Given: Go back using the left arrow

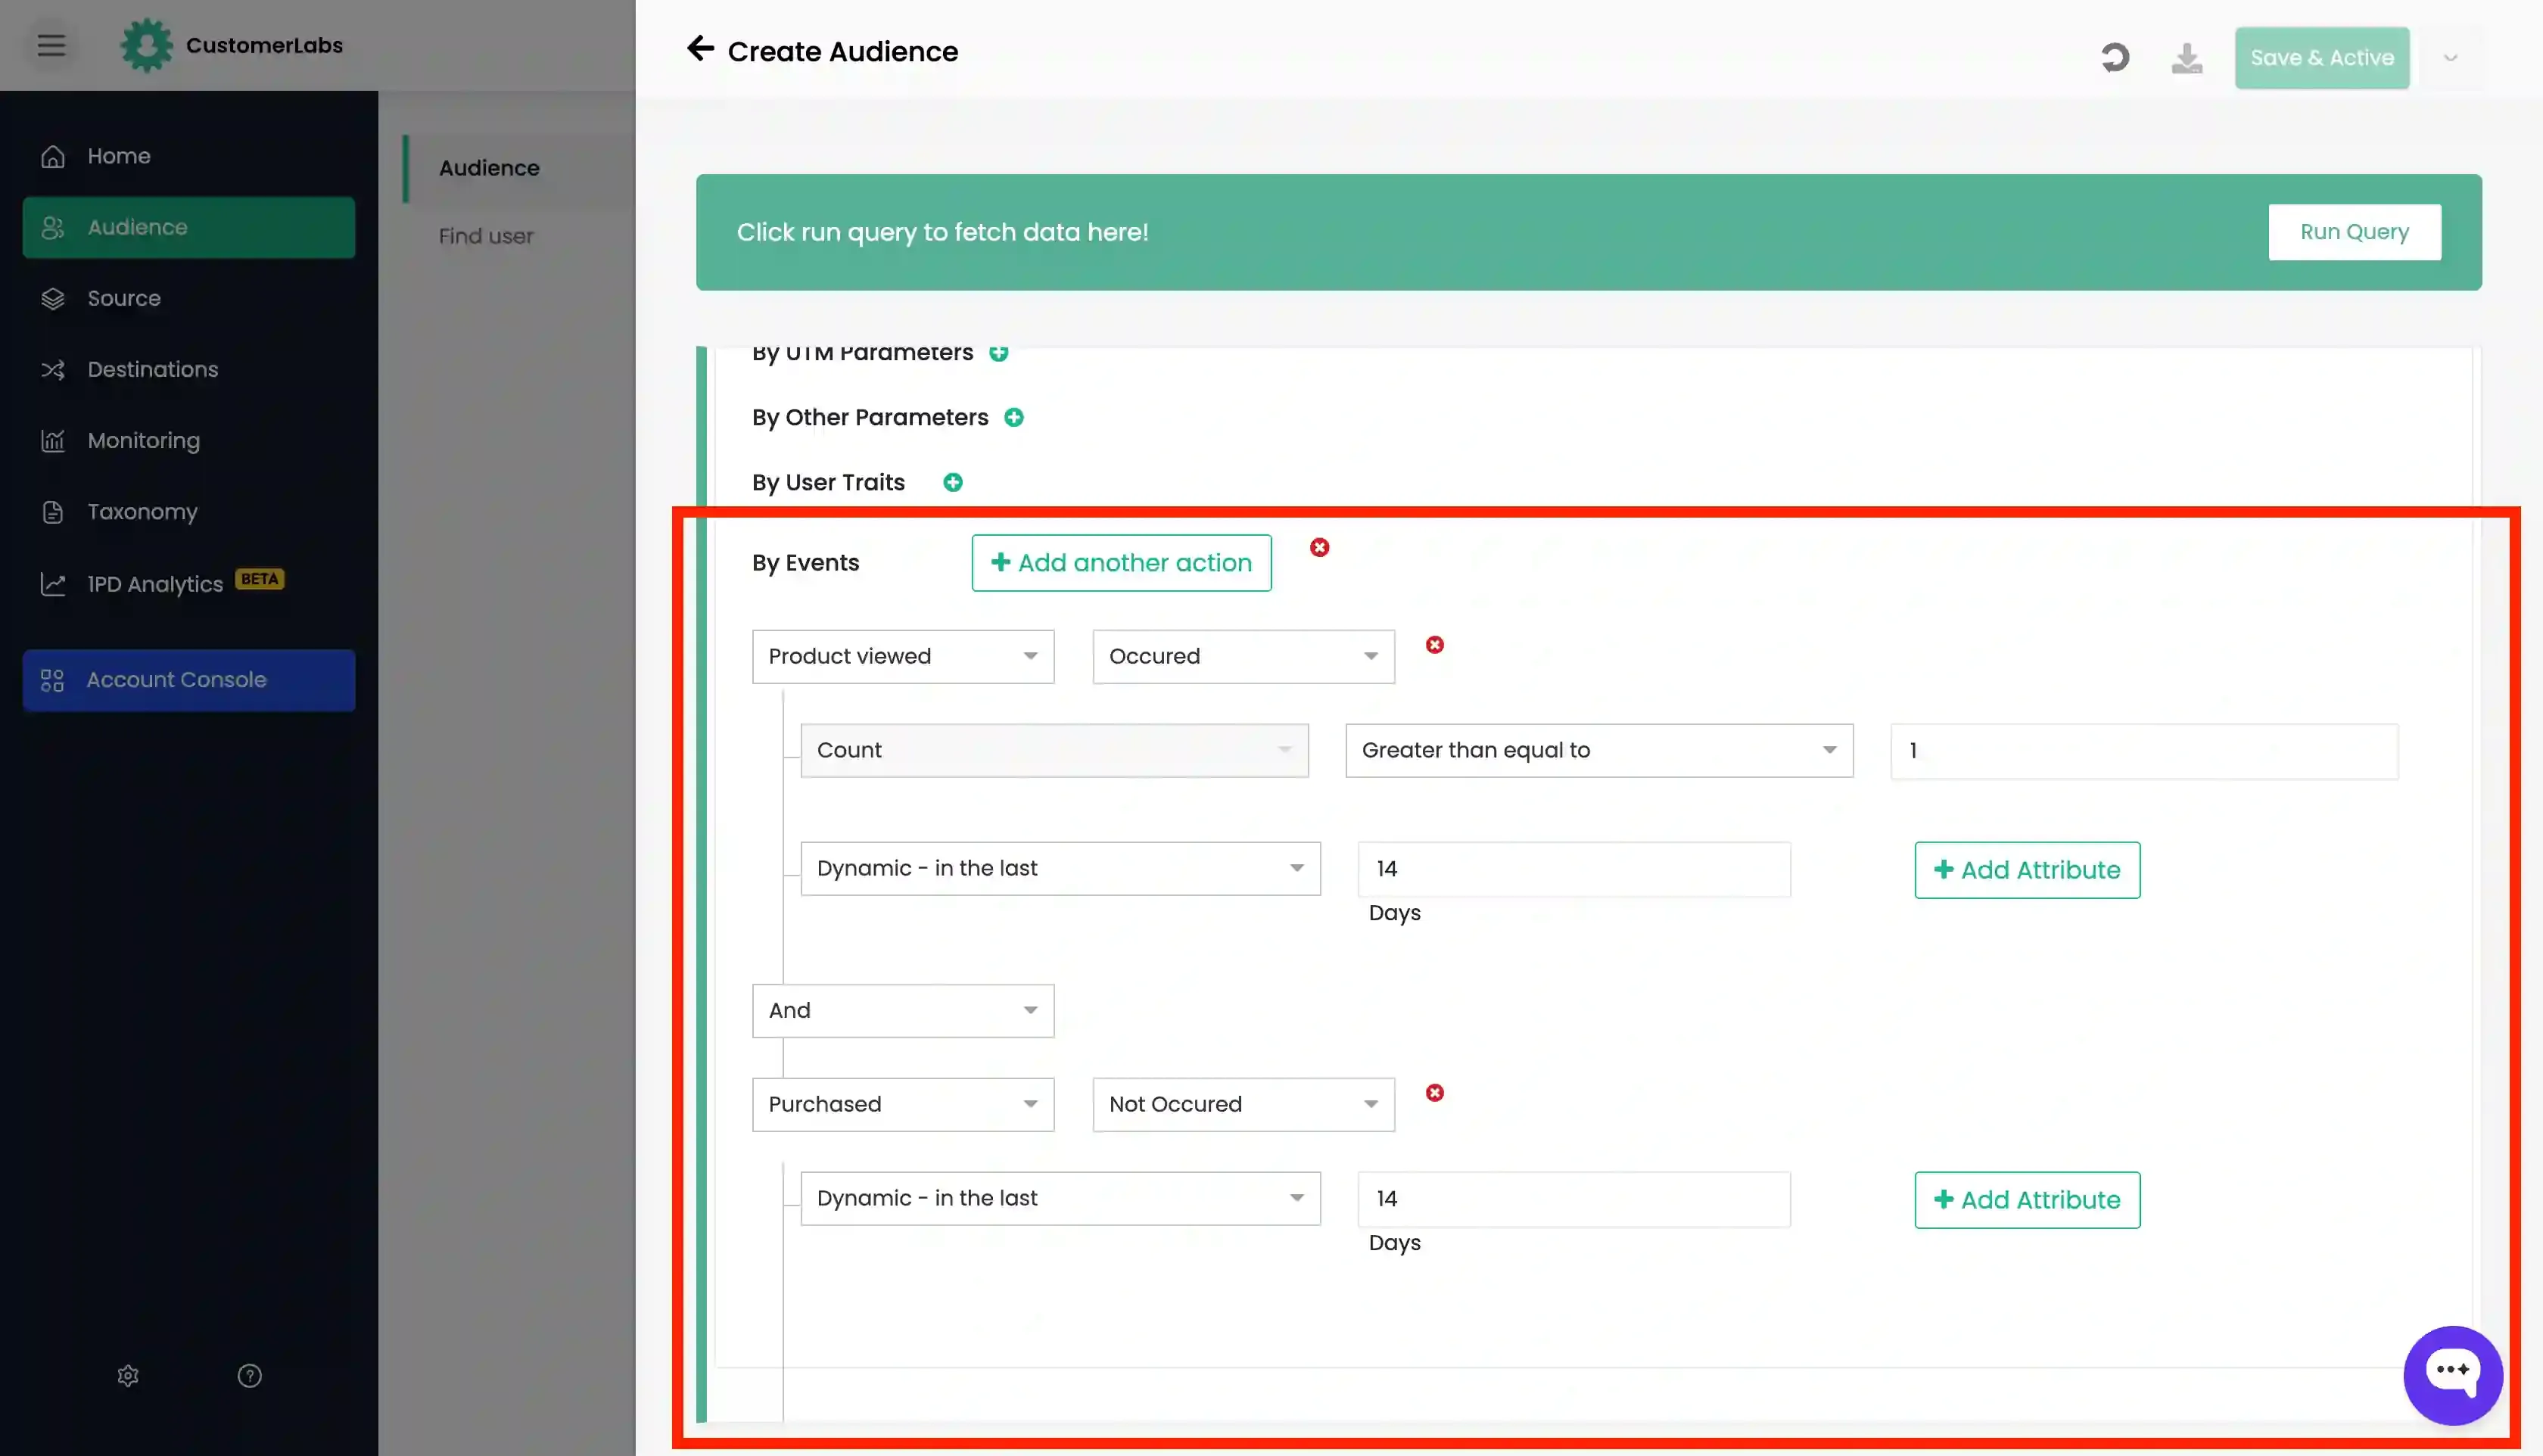Looking at the screenshot, I should (x=700, y=49).
